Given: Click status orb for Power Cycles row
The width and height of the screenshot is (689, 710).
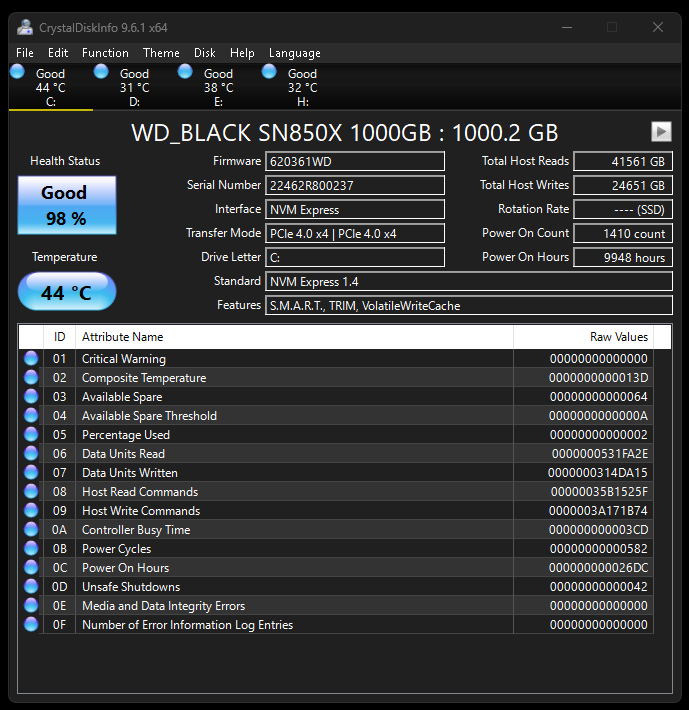Looking at the screenshot, I should (x=31, y=548).
